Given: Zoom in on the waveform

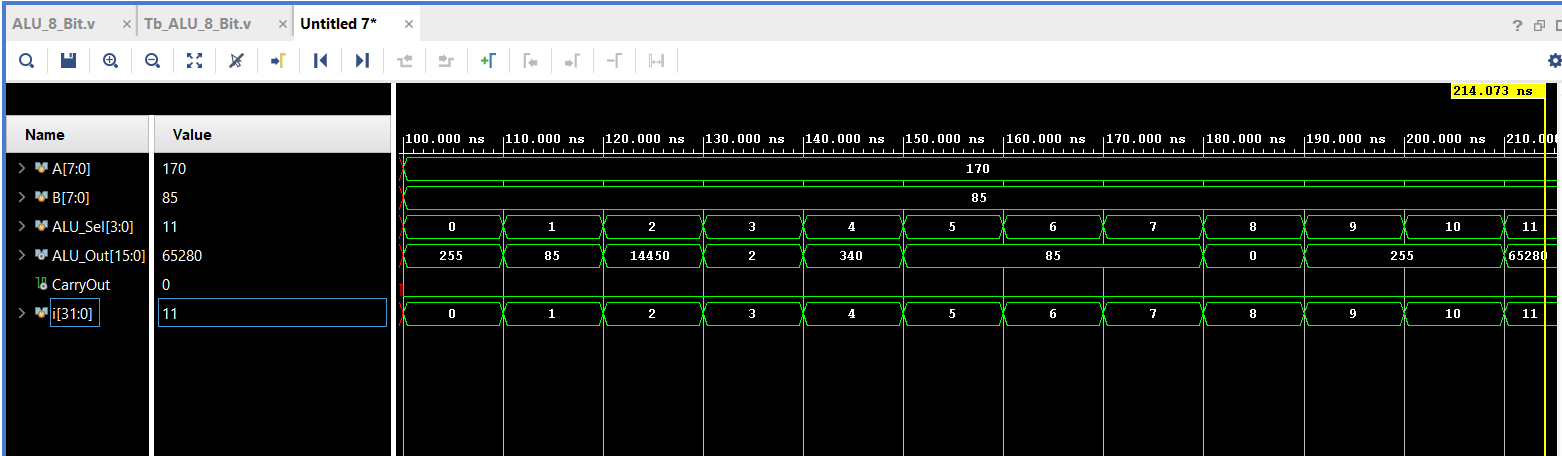Looking at the screenshot, I should (x=111, y=61).
